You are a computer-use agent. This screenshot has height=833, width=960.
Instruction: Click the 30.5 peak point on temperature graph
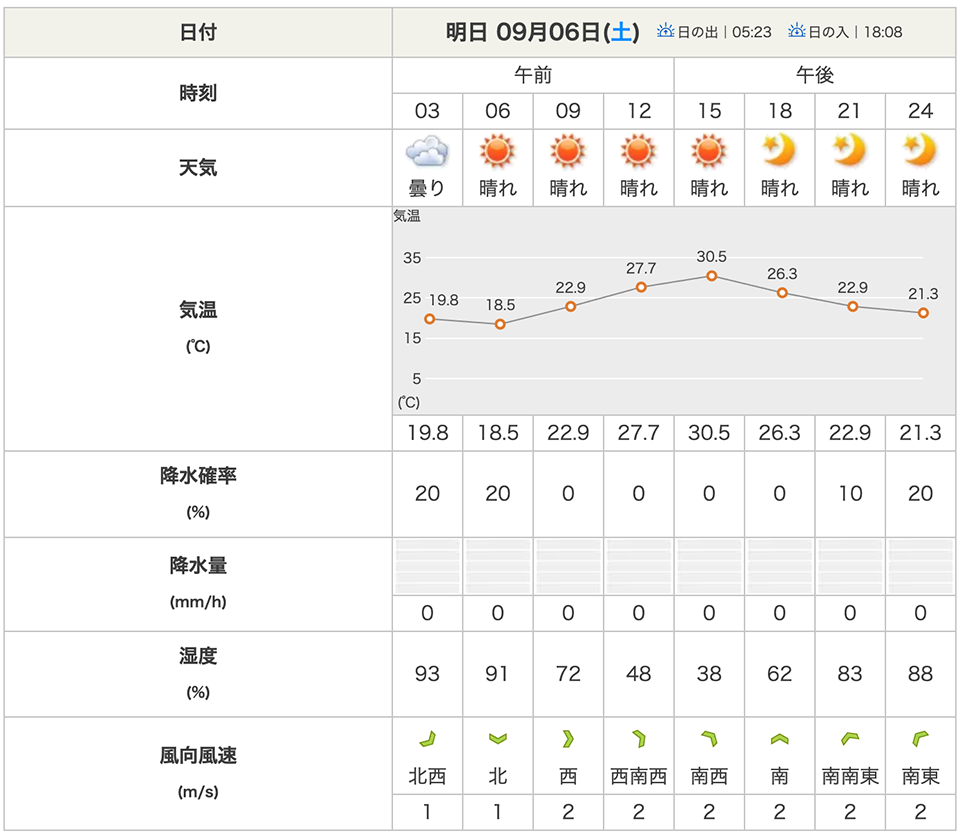tap(711, 276)
